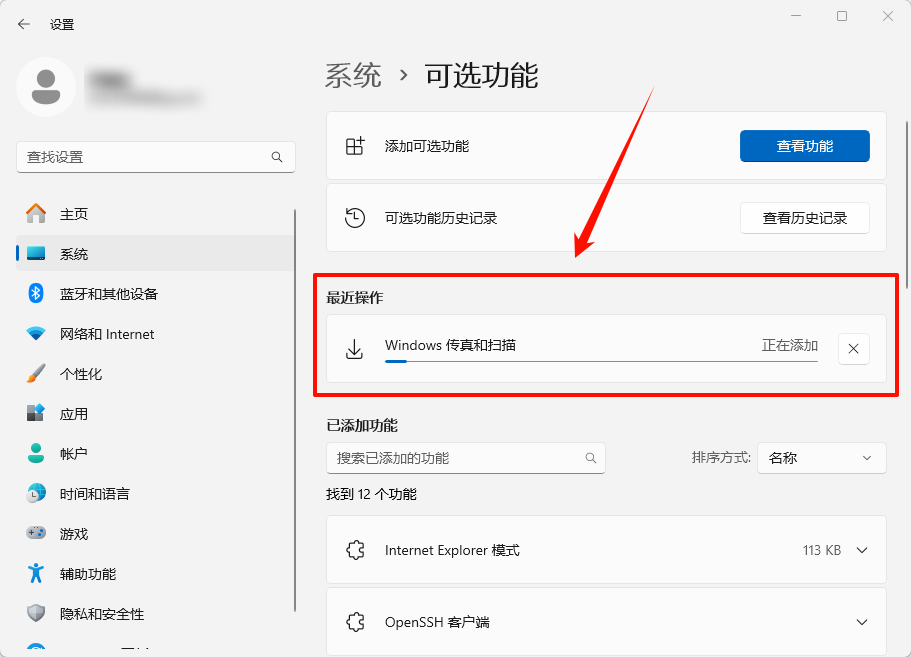Open 蓝牙和其他设备 settings
911x657 pixels.
click(36, 293)
